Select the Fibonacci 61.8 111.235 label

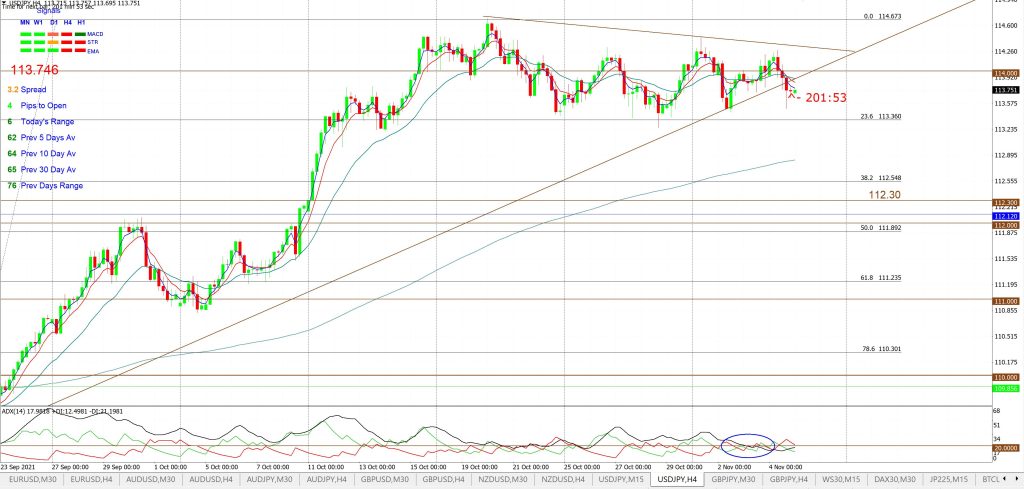coord(881,278)
